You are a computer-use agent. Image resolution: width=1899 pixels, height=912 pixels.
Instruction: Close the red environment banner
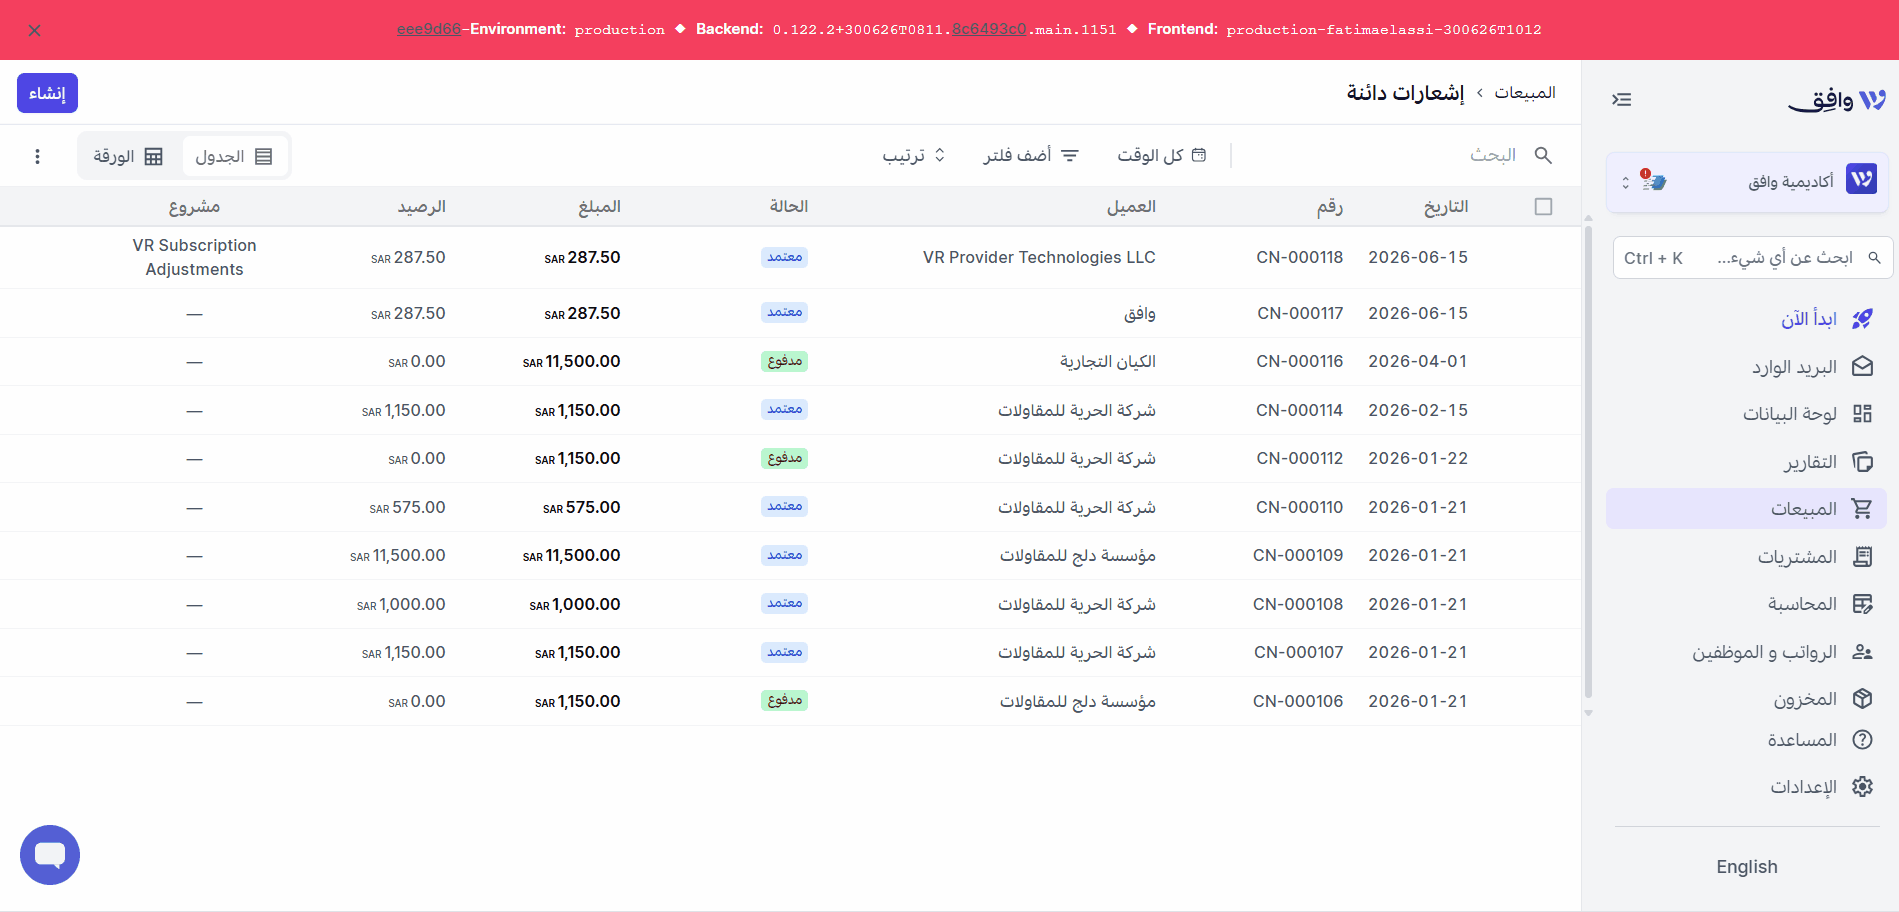coord(35,30)
